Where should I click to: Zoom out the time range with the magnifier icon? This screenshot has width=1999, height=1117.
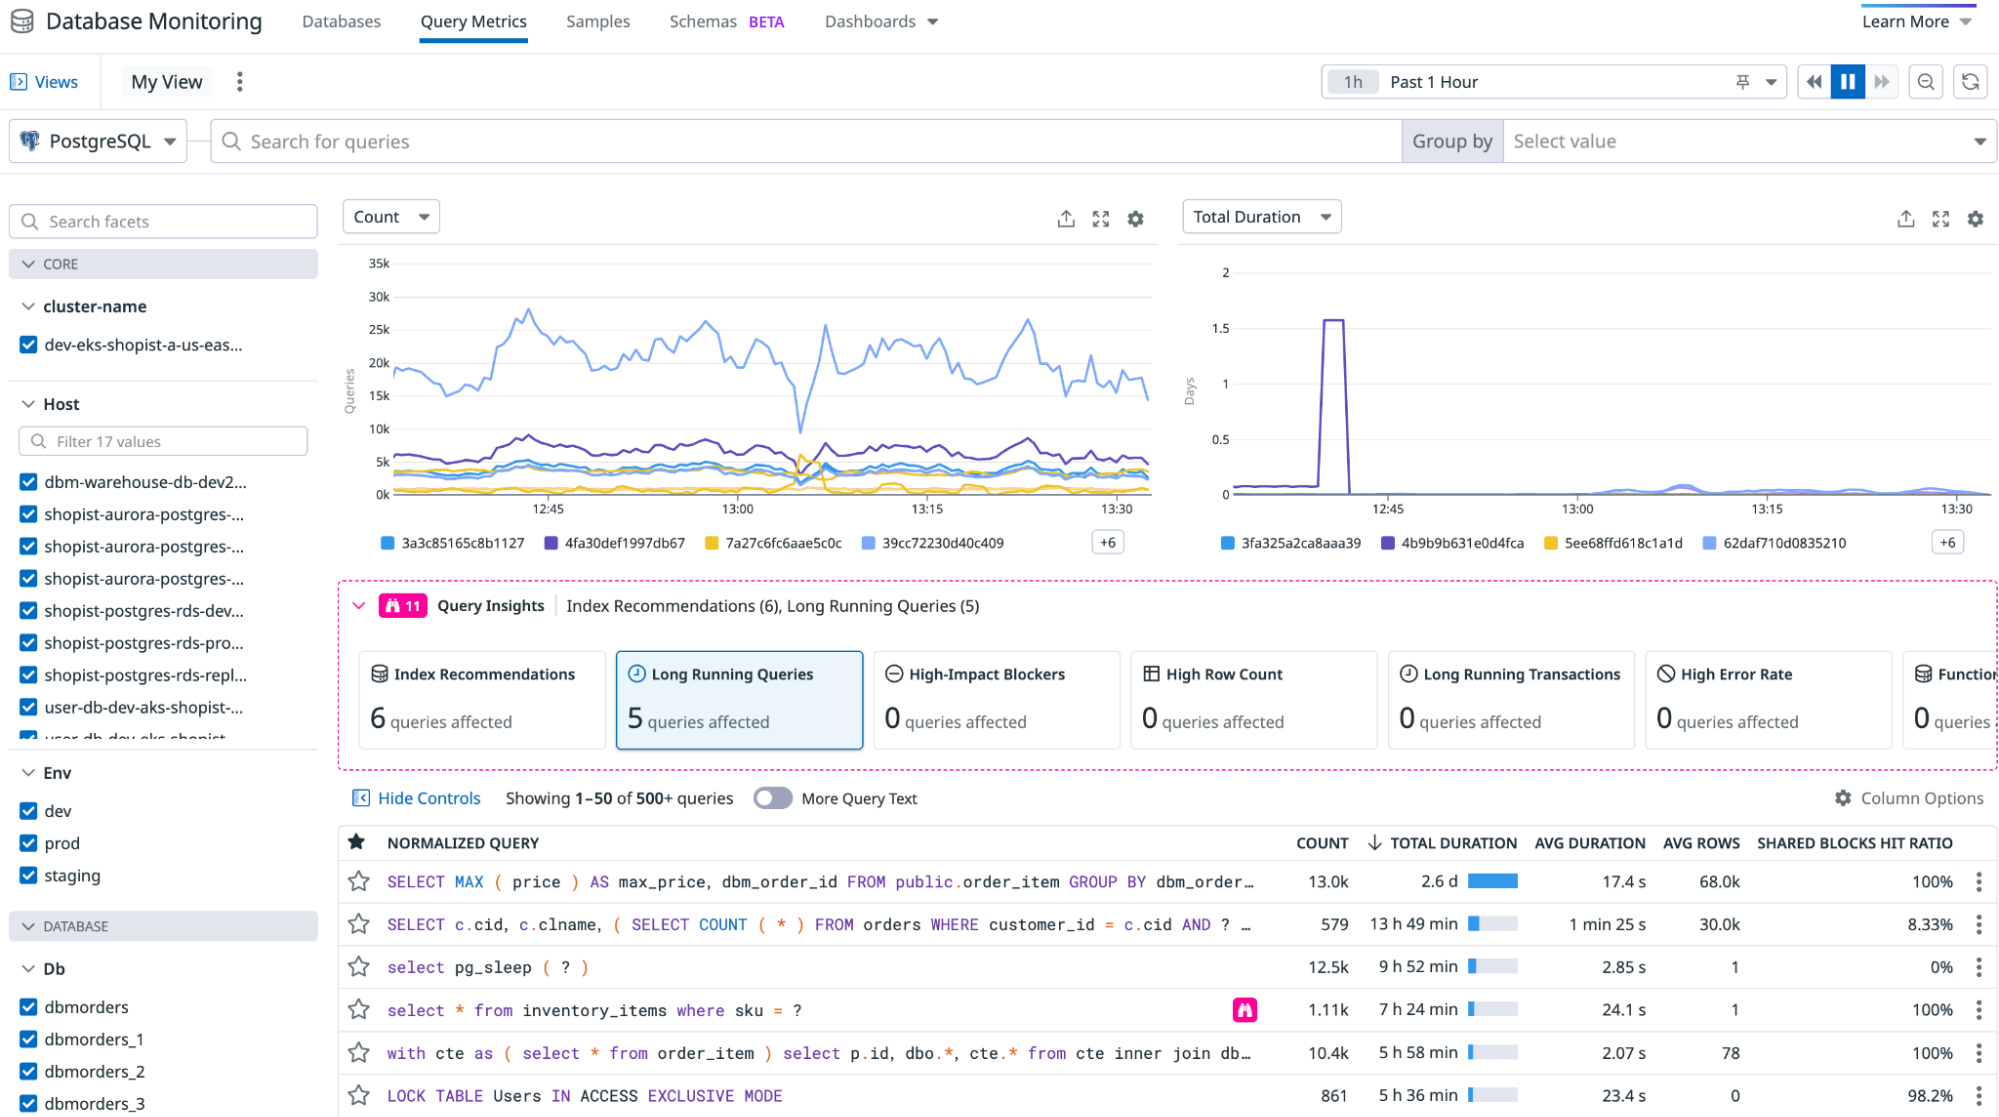(1925, 81)
